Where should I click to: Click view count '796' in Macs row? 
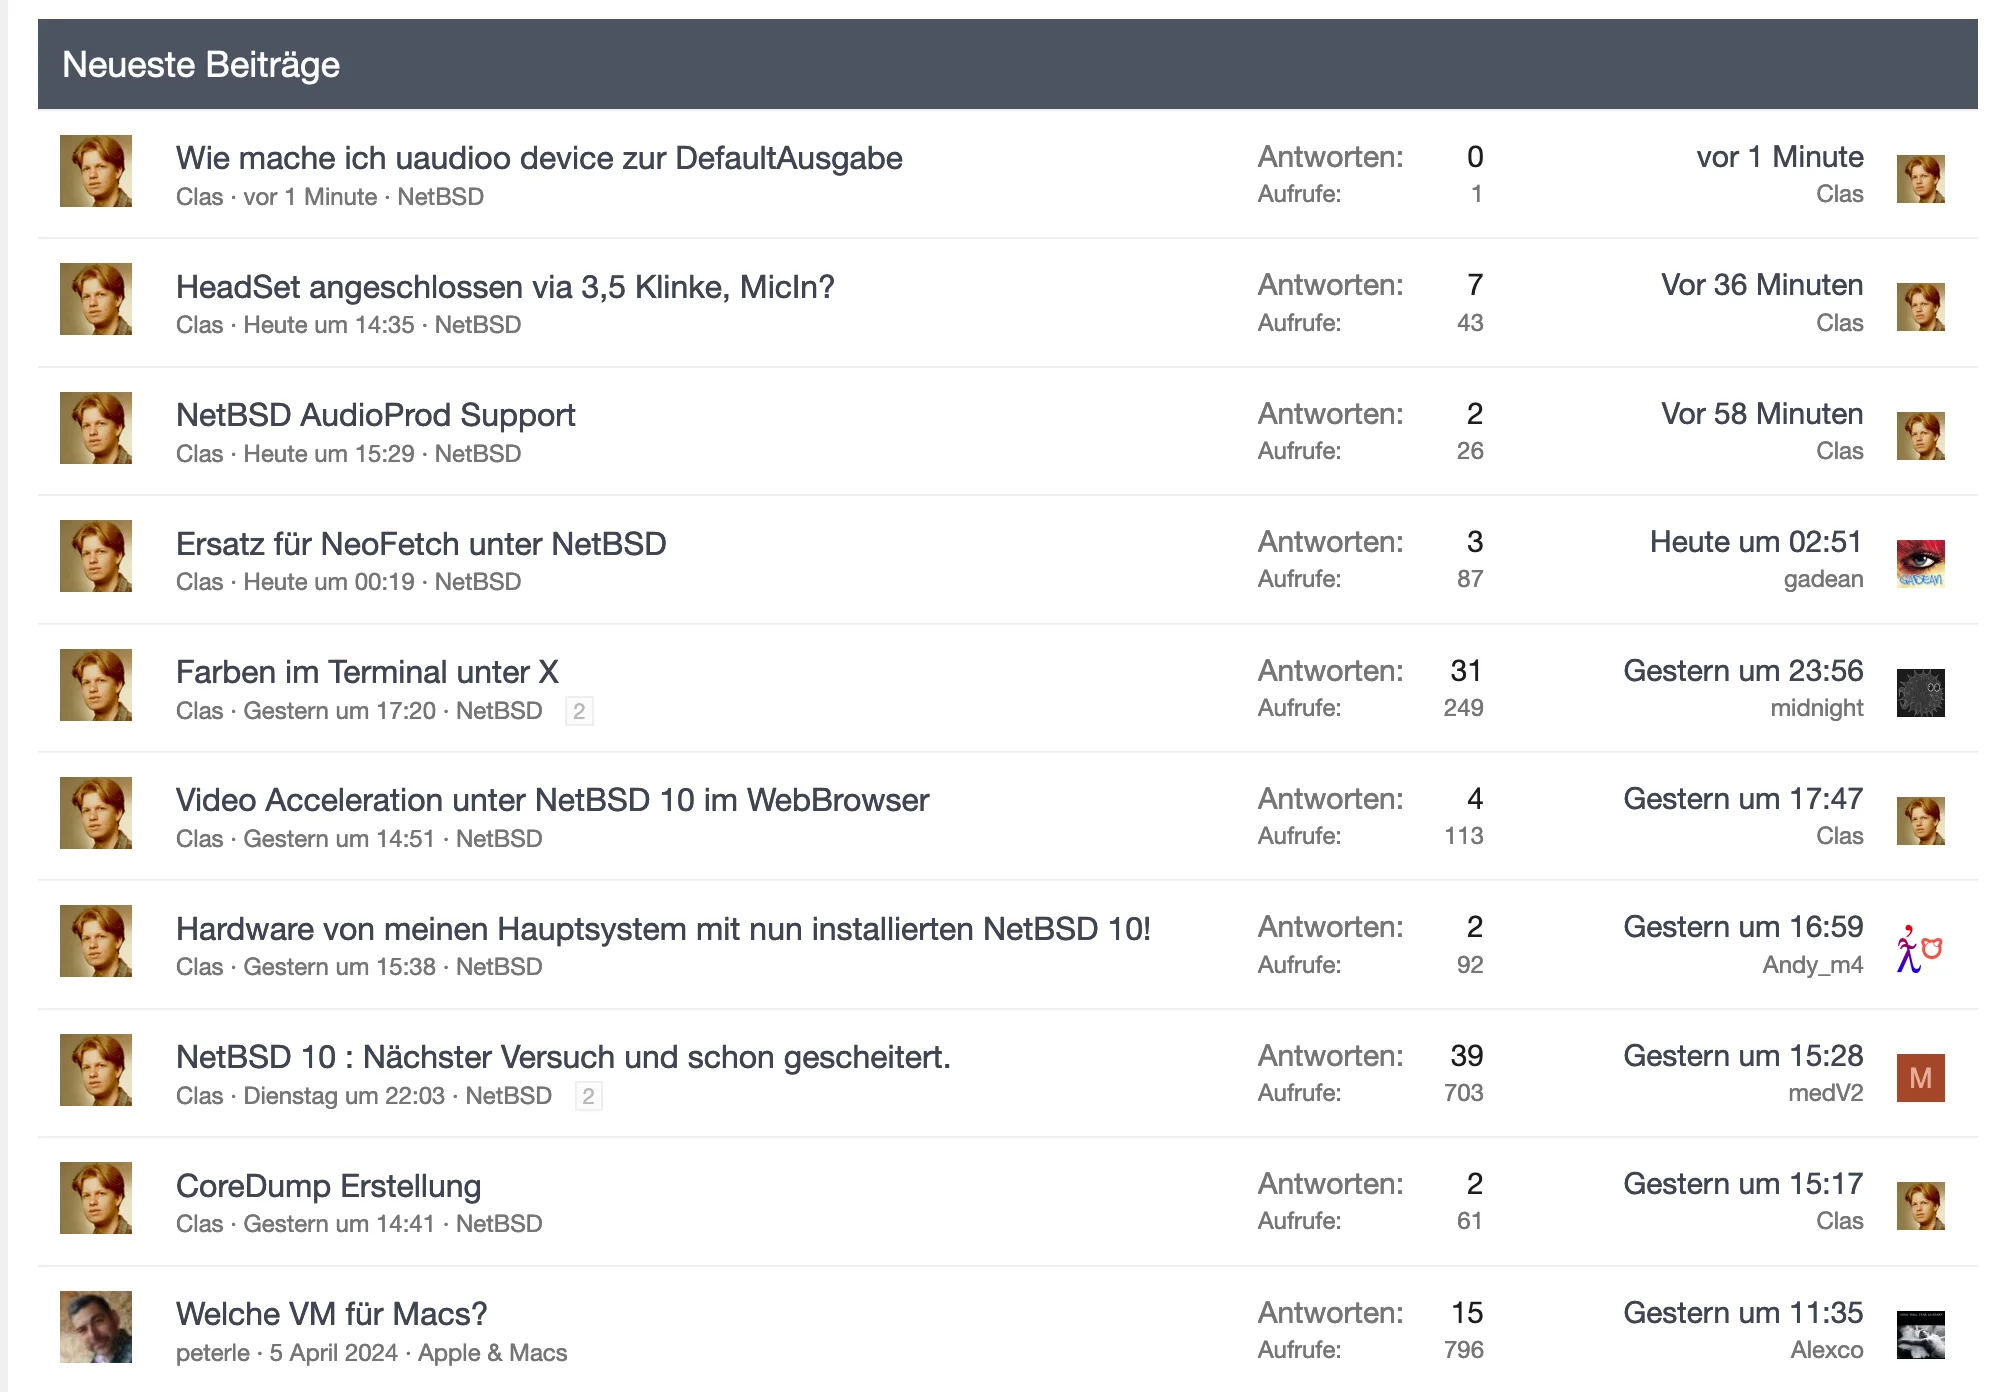(x=1464, y=1350)
